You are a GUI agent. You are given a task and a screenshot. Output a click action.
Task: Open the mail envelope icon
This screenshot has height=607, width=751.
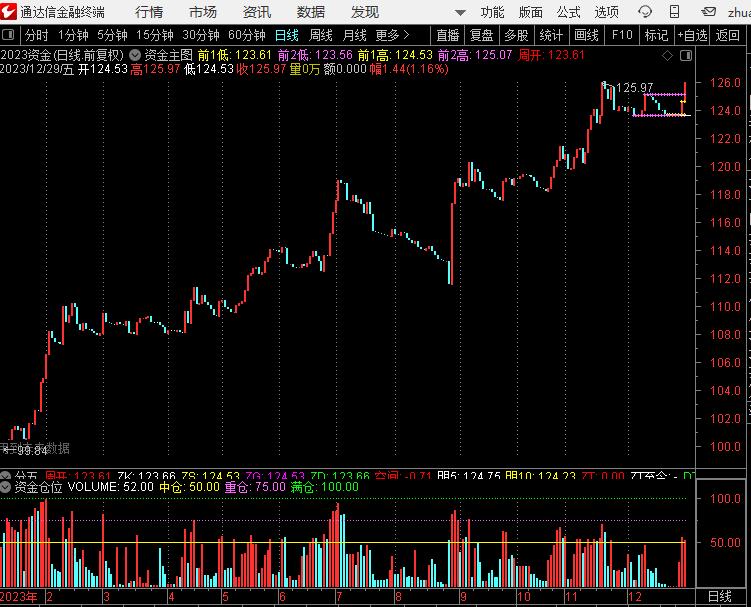(x=708, y=11)
